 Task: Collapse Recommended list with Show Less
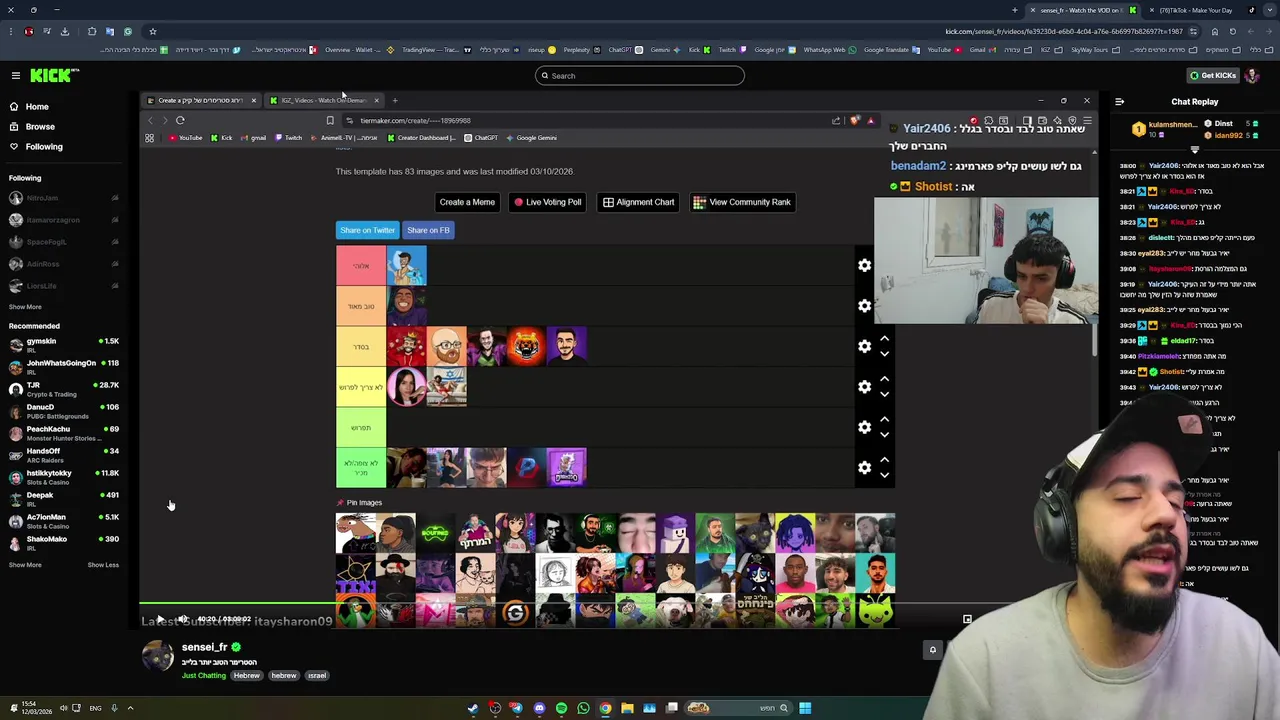click(103, 565)
